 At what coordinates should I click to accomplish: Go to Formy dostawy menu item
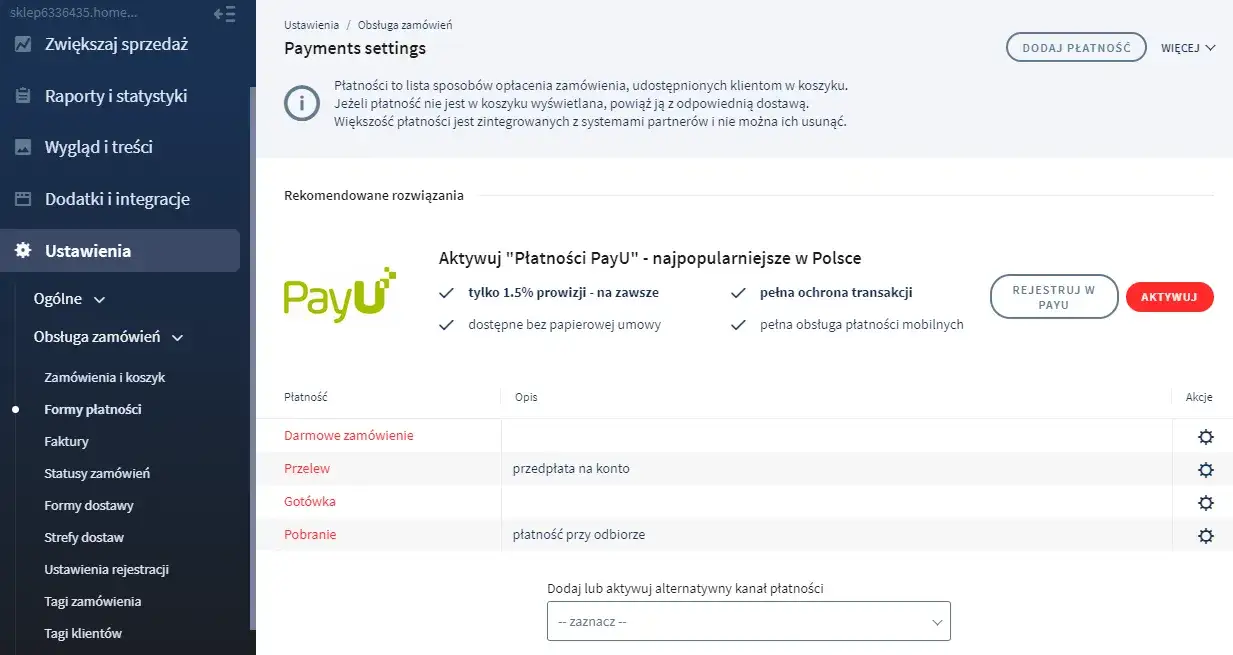89,506
